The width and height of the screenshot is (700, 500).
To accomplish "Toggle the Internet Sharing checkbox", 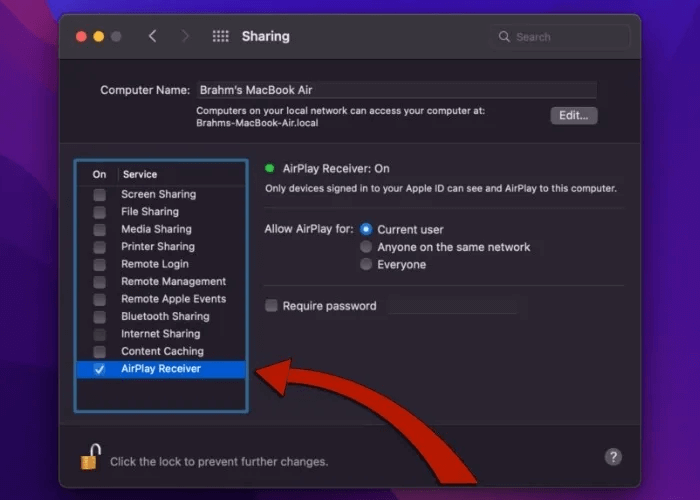I will (x=100, y=334).
